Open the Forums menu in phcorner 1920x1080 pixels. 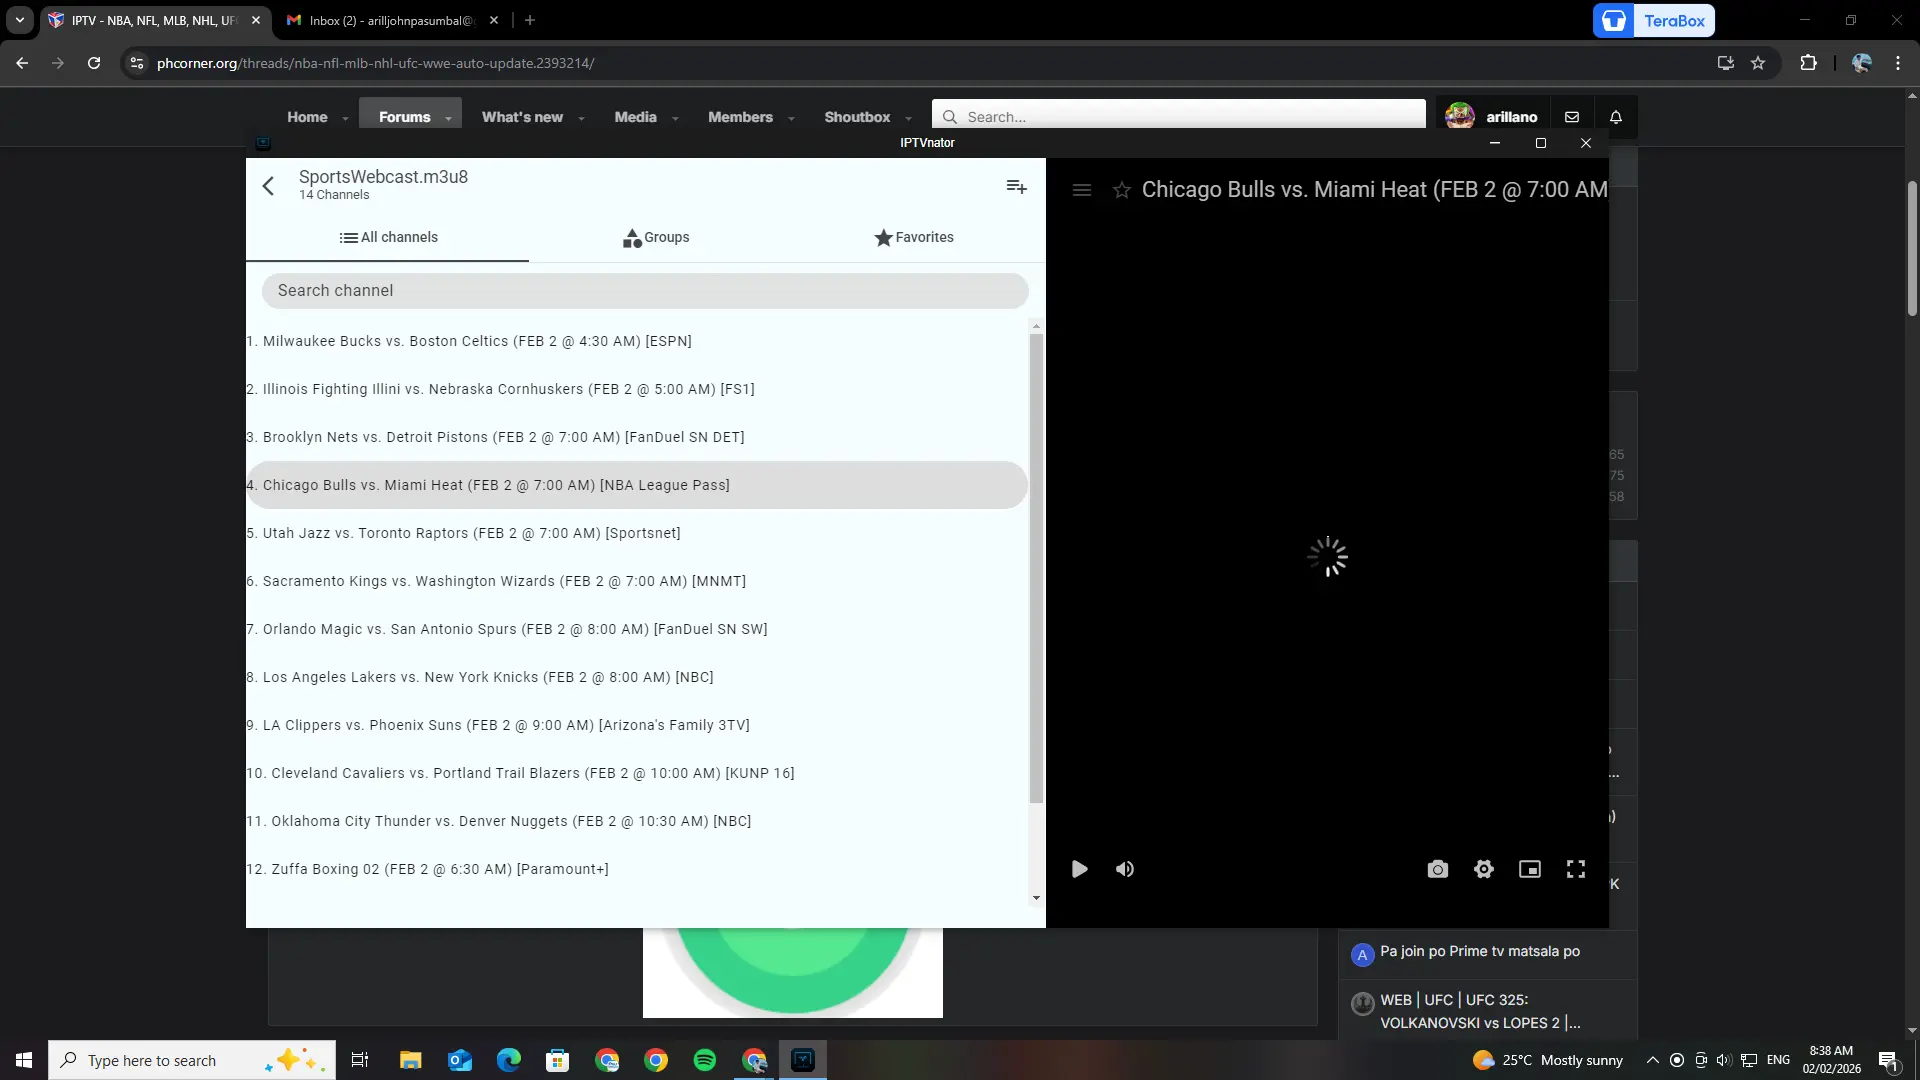(x=404, y=117)
